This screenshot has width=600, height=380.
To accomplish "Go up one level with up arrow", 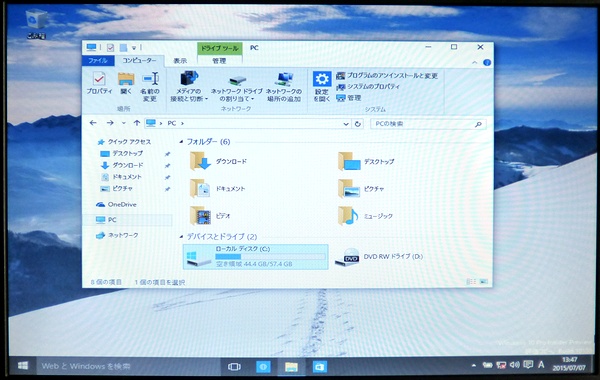I will [x=137, y=123].
